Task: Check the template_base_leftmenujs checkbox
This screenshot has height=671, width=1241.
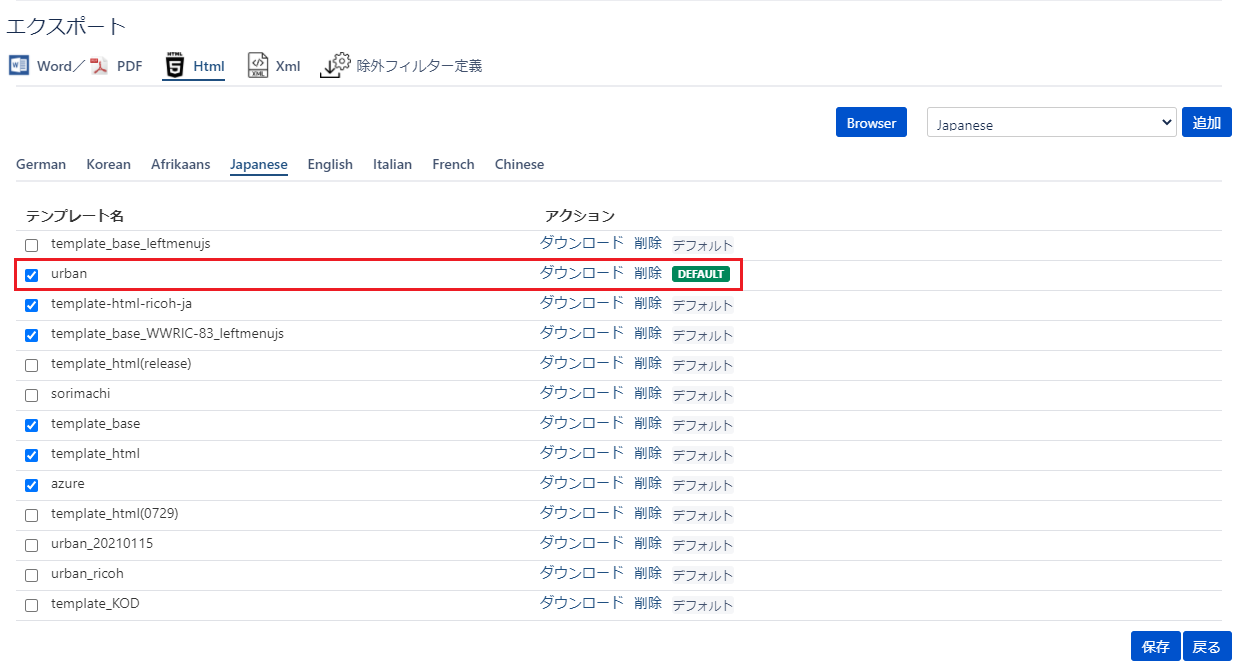Action: (32, 245)
